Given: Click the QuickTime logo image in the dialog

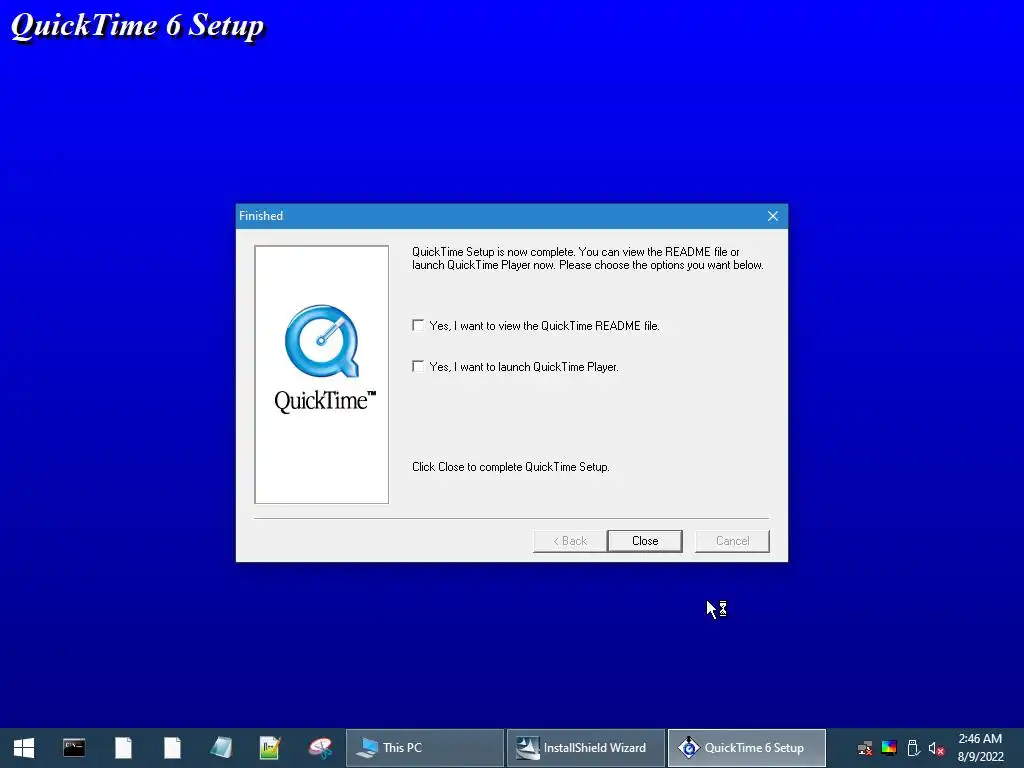Looking at the screenshot, I should (322, 374).
